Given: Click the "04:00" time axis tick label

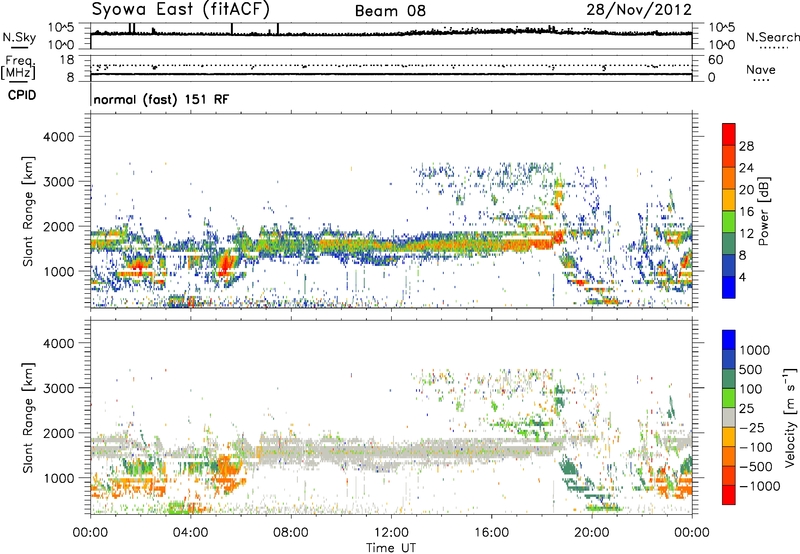Looking at the screenshot, I should click(x=190, y=533).
